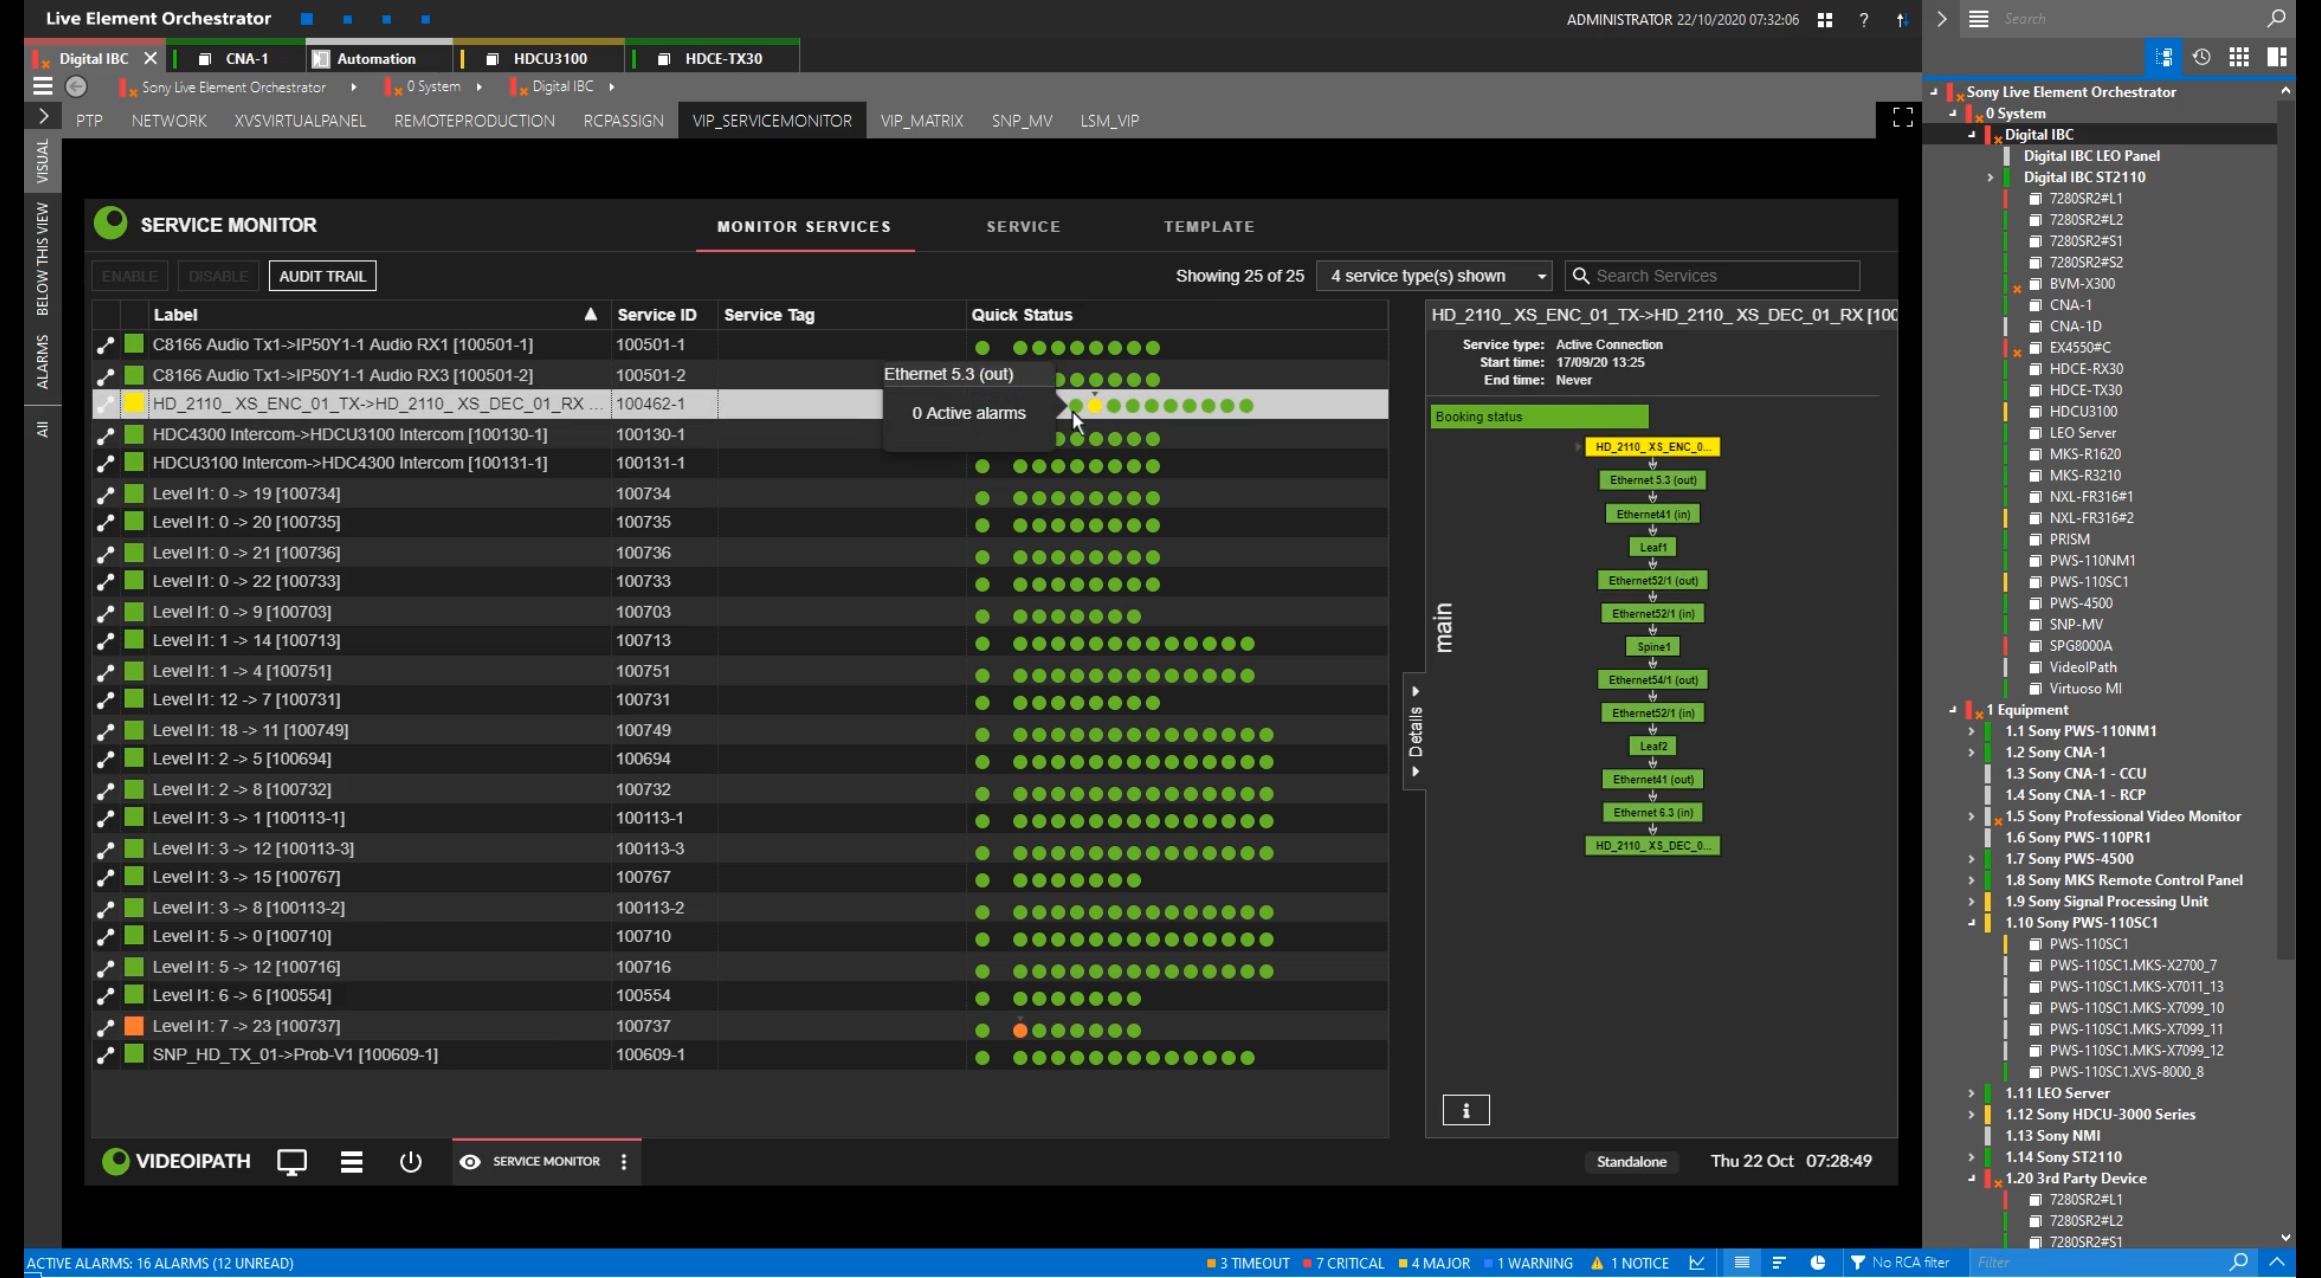Select the HDCU3100 device in tree

click(x=2083, y=412)
